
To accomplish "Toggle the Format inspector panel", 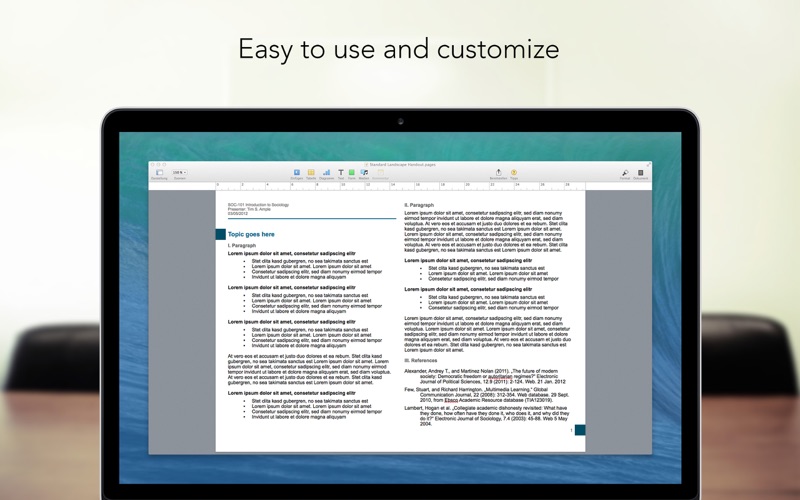I will [625, 172].
